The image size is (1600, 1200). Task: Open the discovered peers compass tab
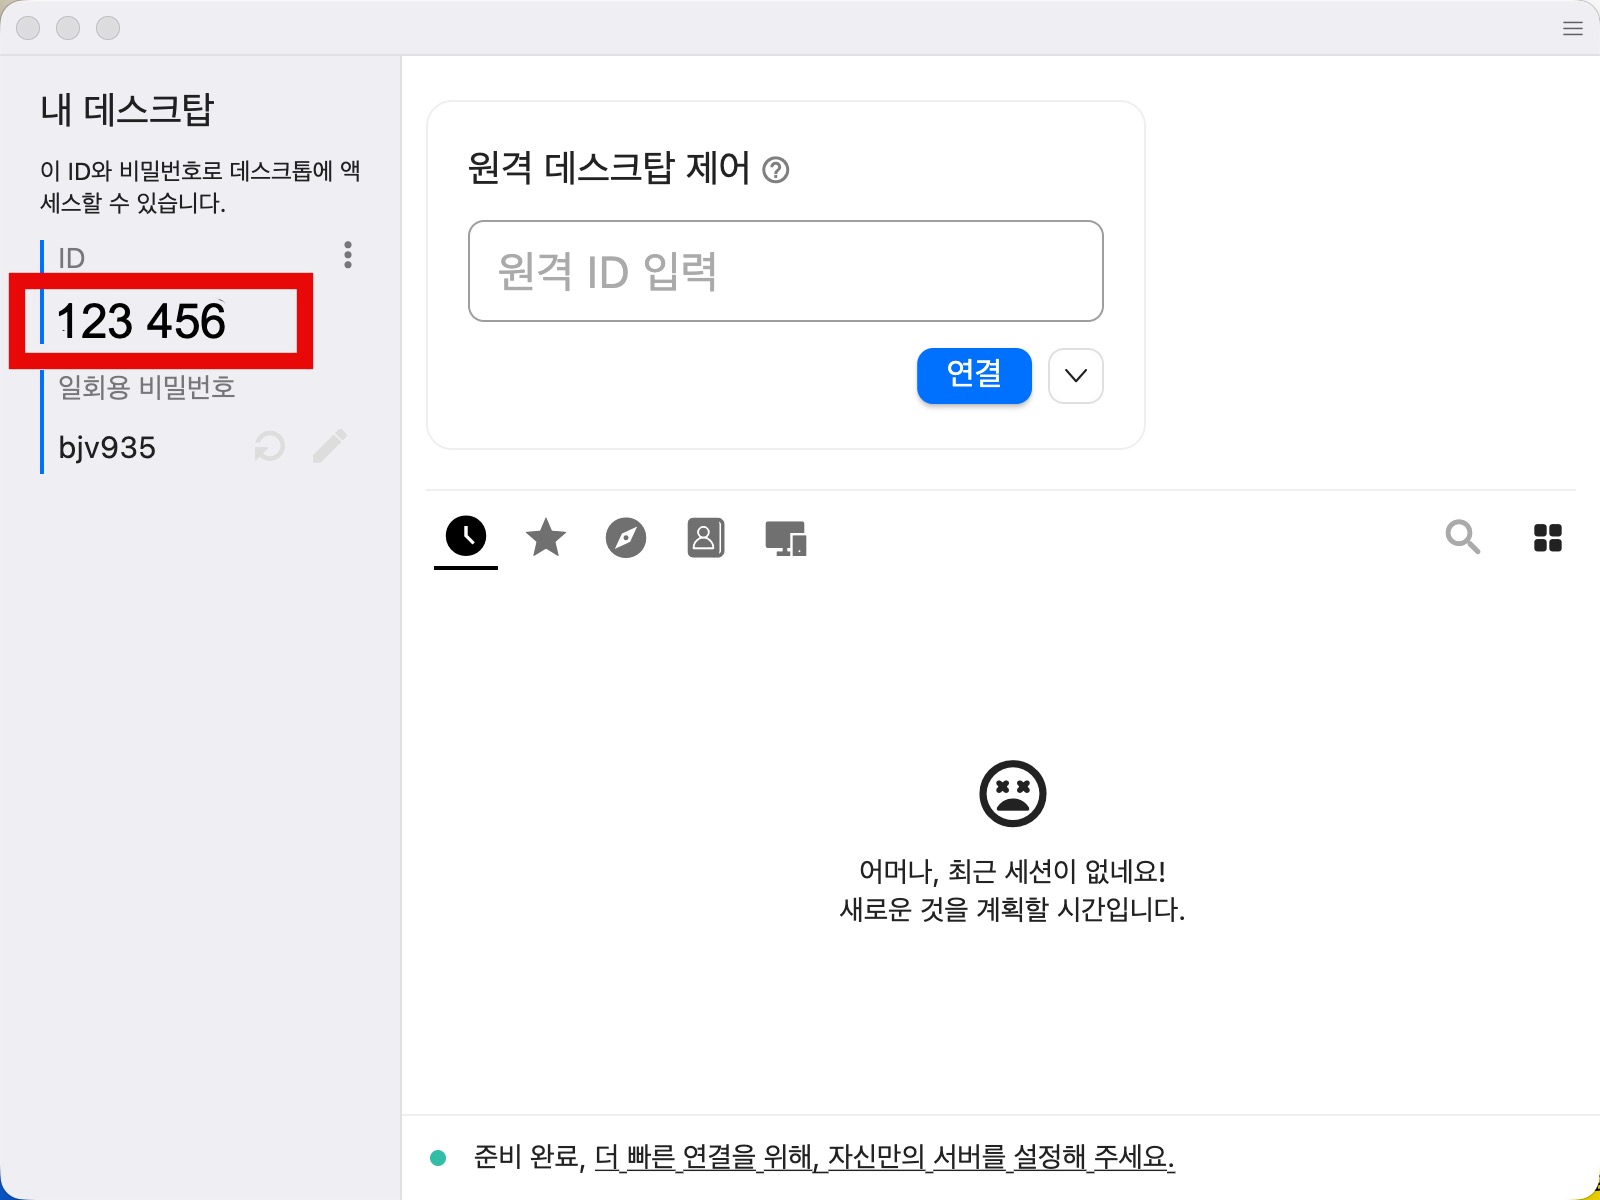626,538
